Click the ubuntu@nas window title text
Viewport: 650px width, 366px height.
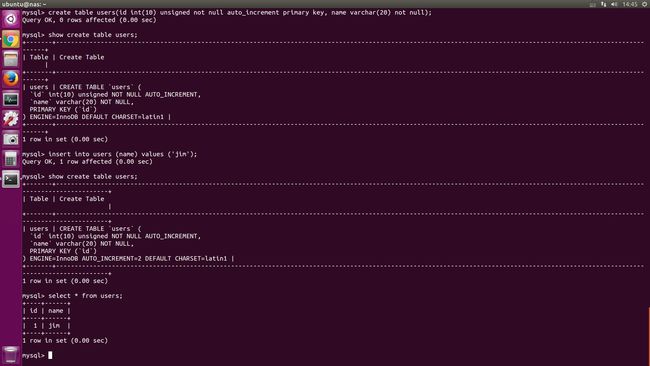24,4
